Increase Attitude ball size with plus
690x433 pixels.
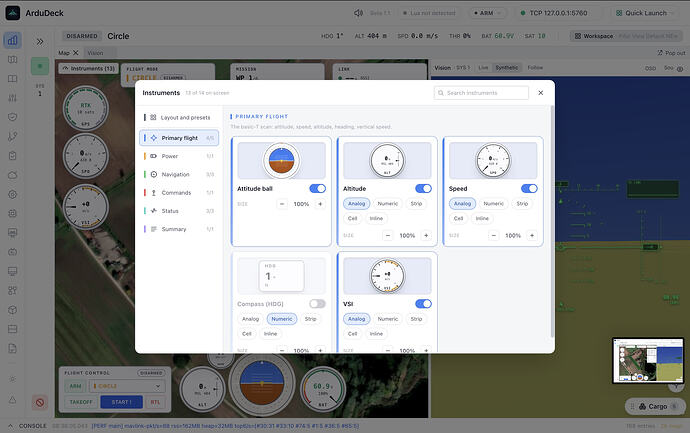[x=320, y=204]
